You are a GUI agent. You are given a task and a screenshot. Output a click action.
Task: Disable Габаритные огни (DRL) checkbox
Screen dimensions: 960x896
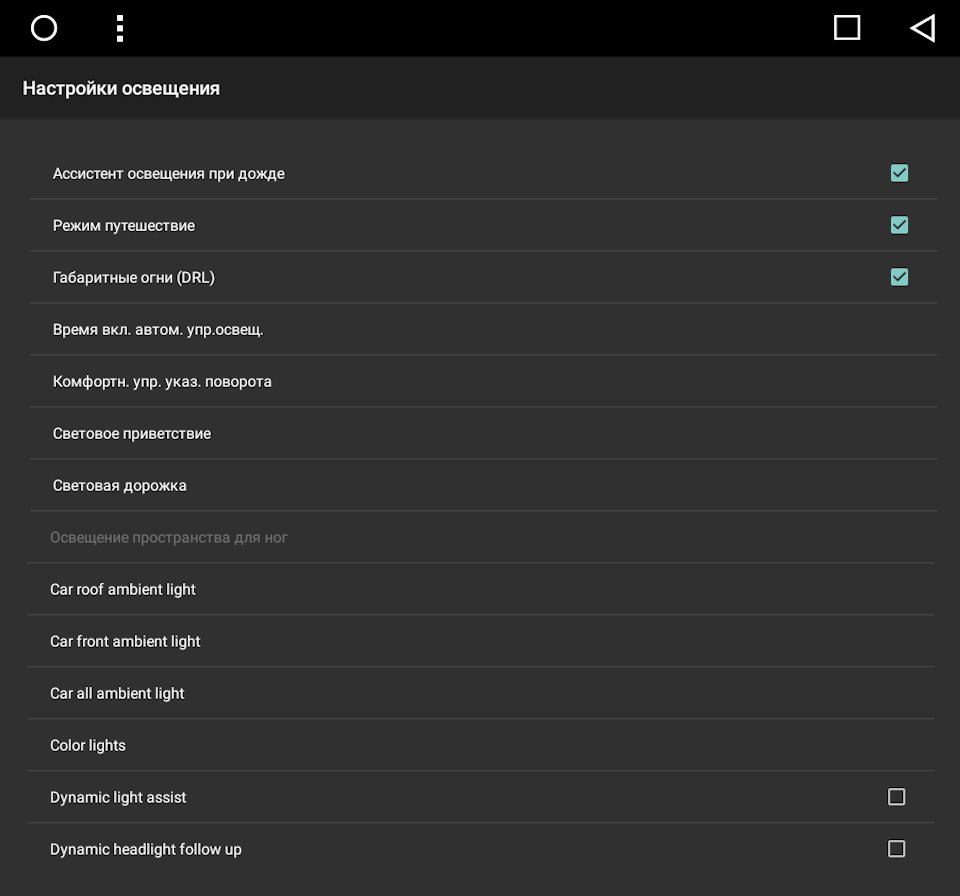click(899, 277)
